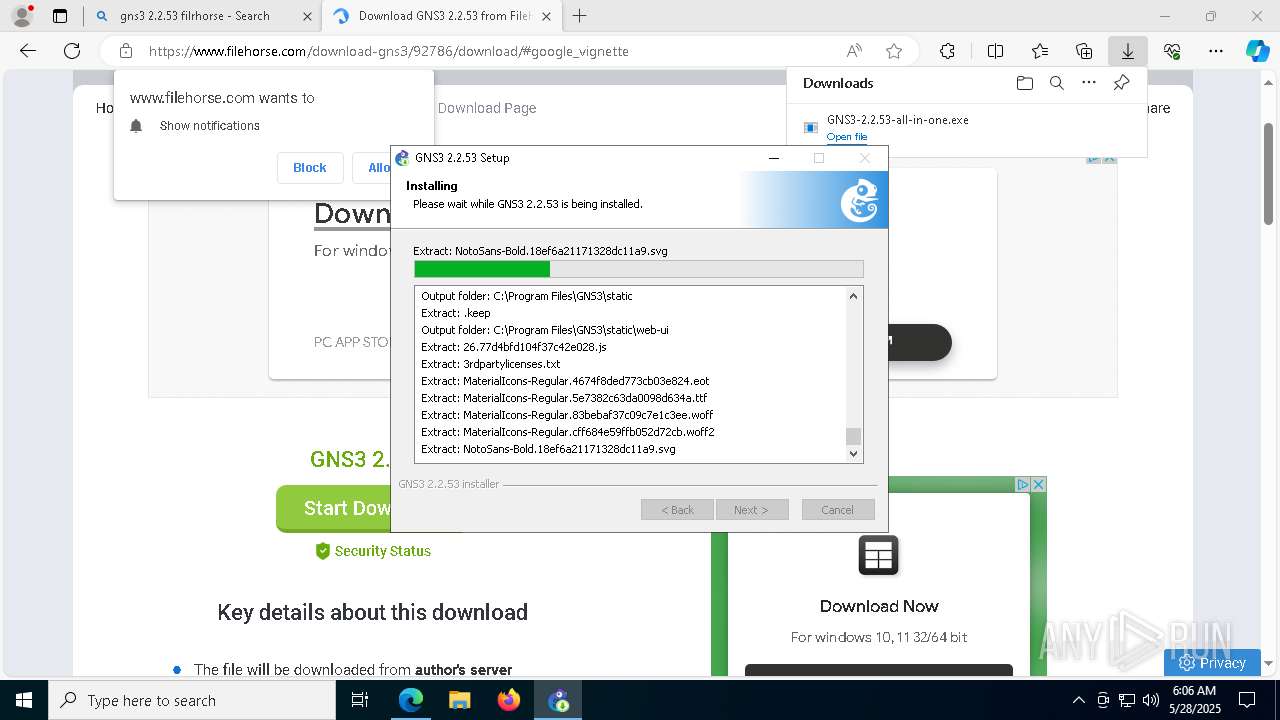Image resolution: width=1280 pixels, height=720 pixels.
Task: Open the Extensions puzzle icon
Action: pyautogui.click(x=947, y=51)
